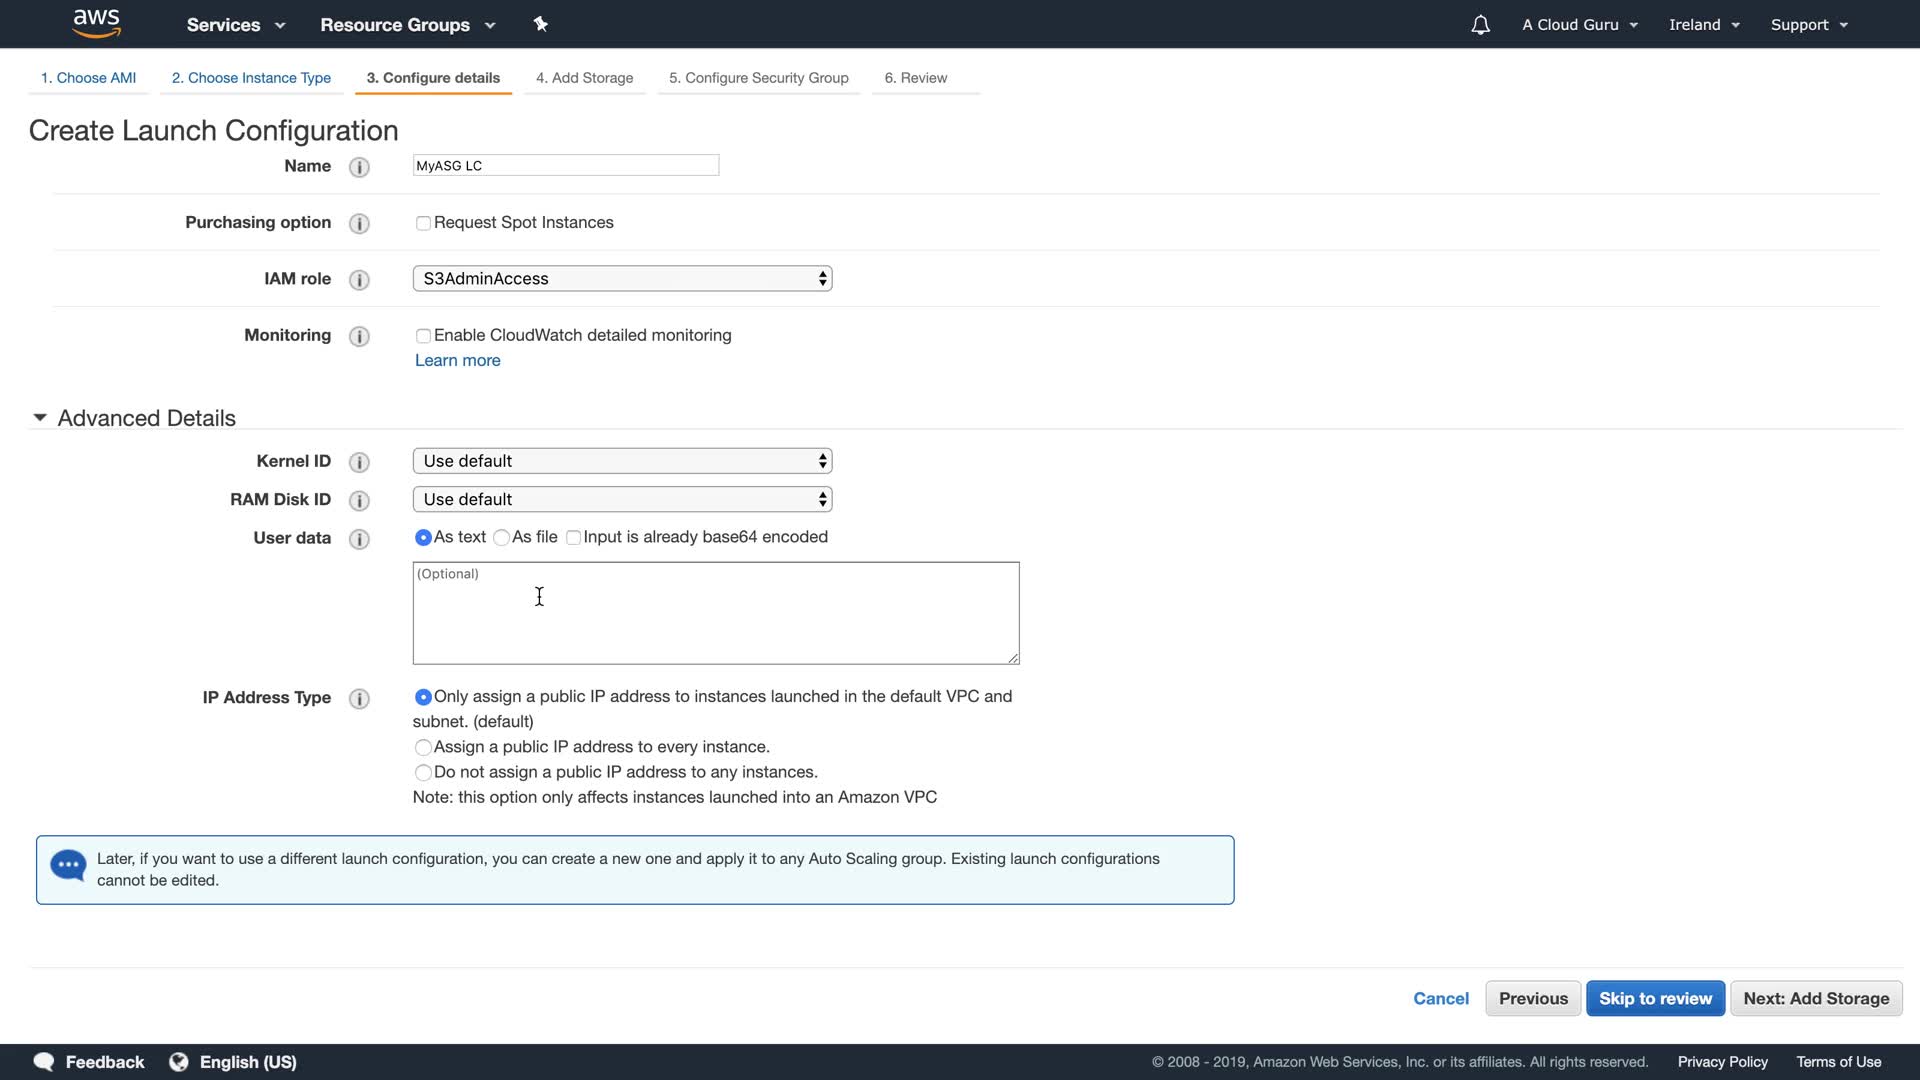Click the pin shortcut icon in navbar

click(540, 24)
